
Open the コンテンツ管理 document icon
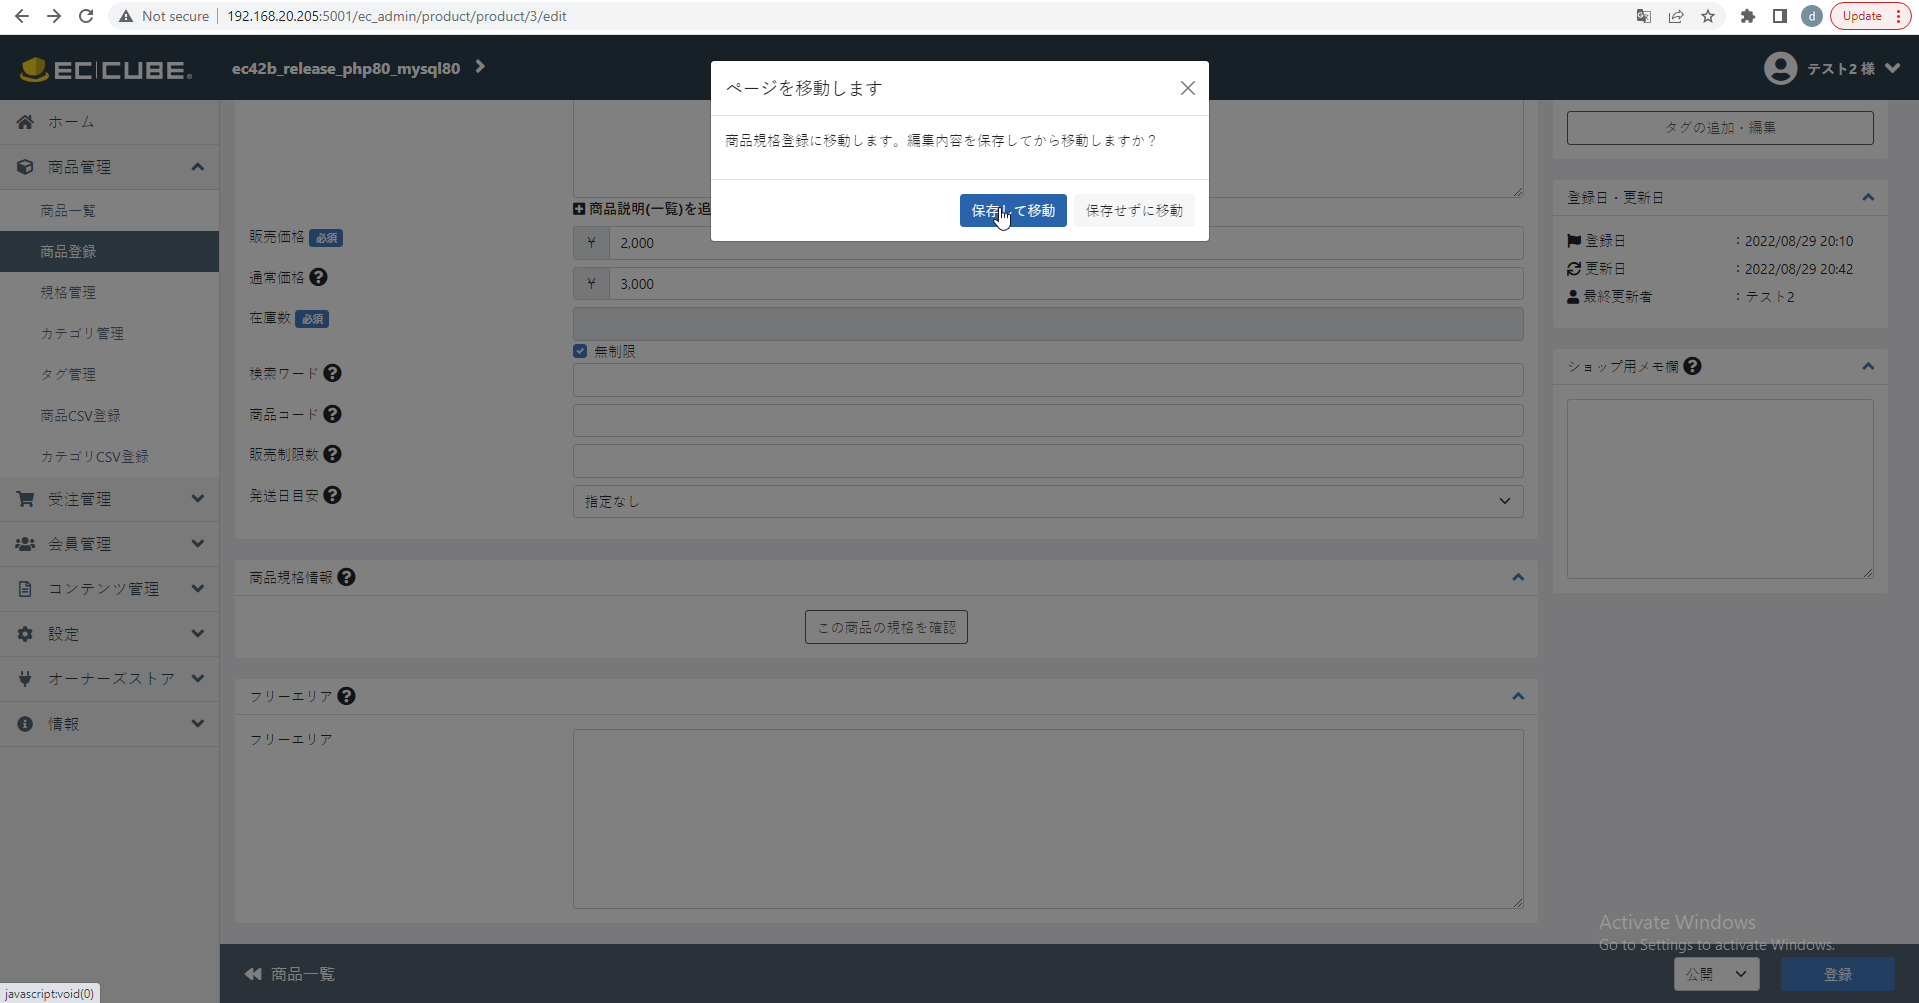tap(25, 588)
